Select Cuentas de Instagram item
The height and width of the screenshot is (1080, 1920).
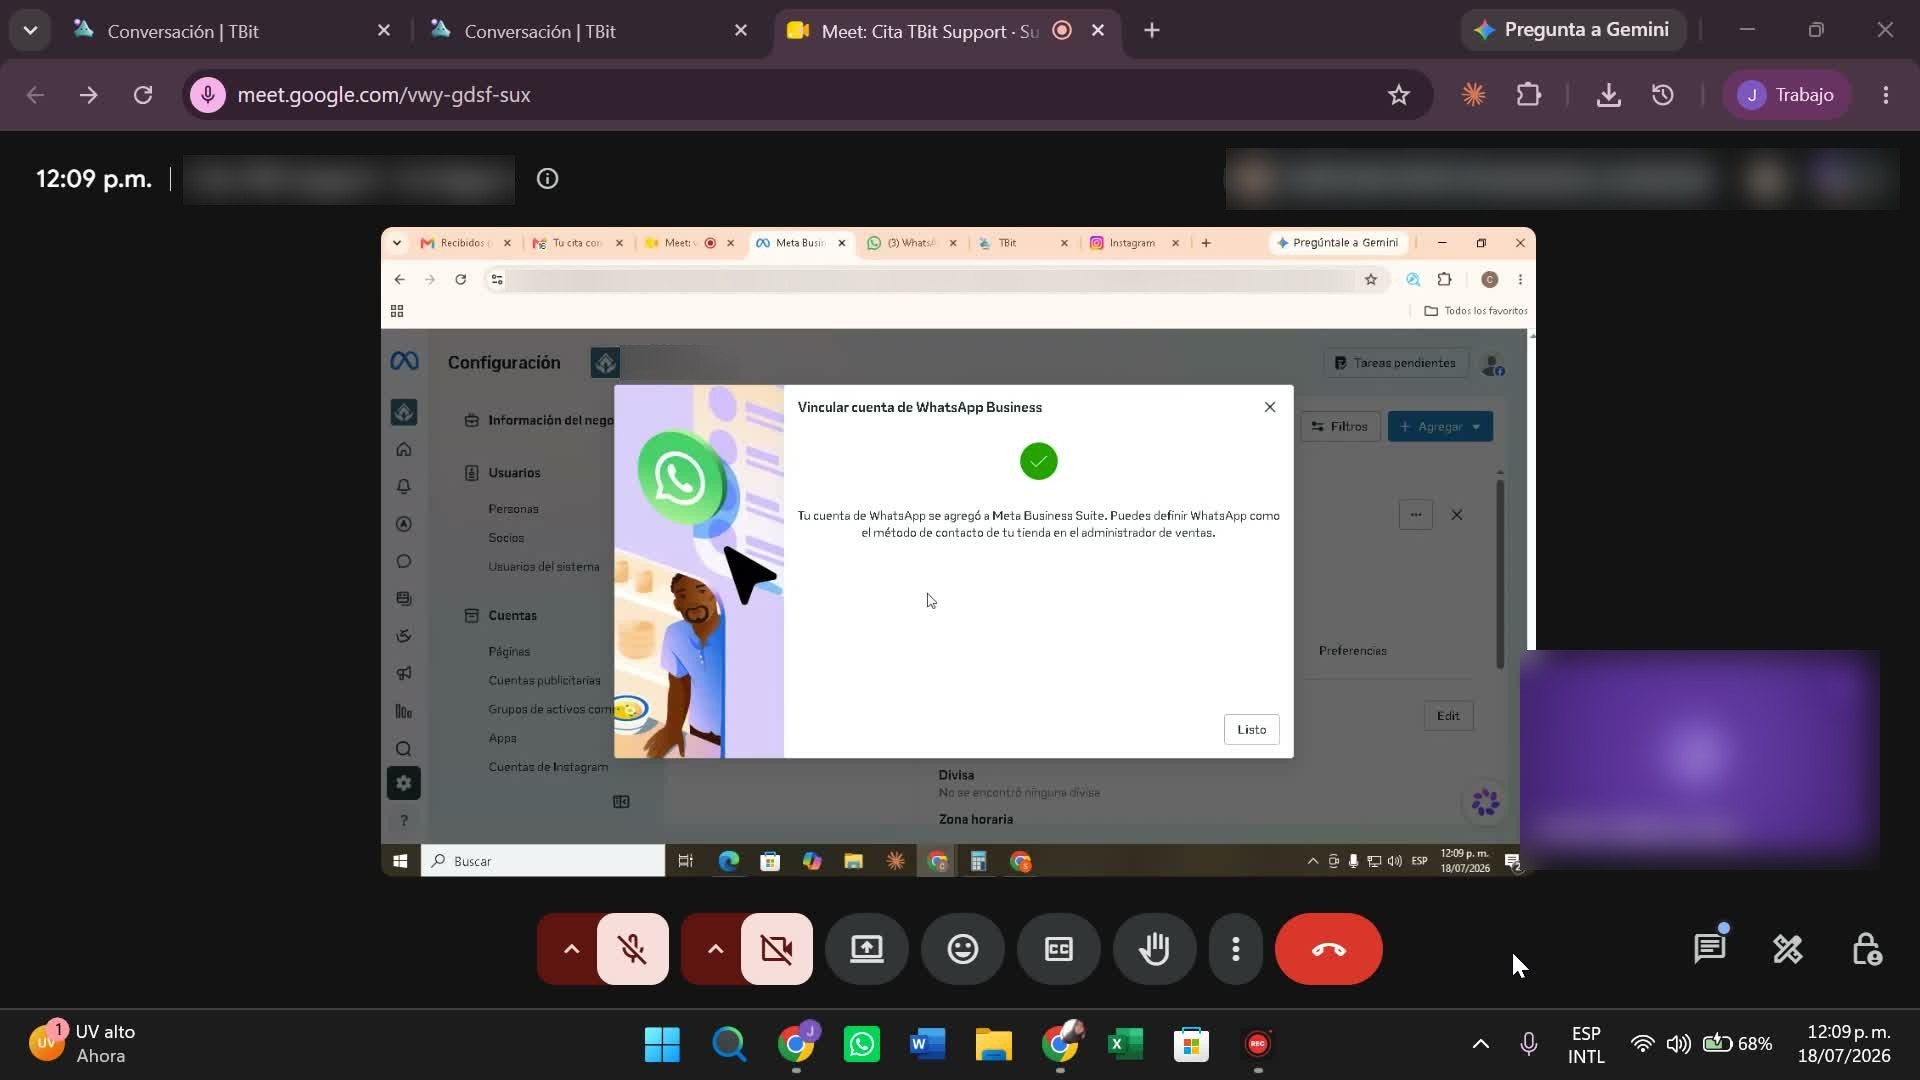[x=548, y=767]
